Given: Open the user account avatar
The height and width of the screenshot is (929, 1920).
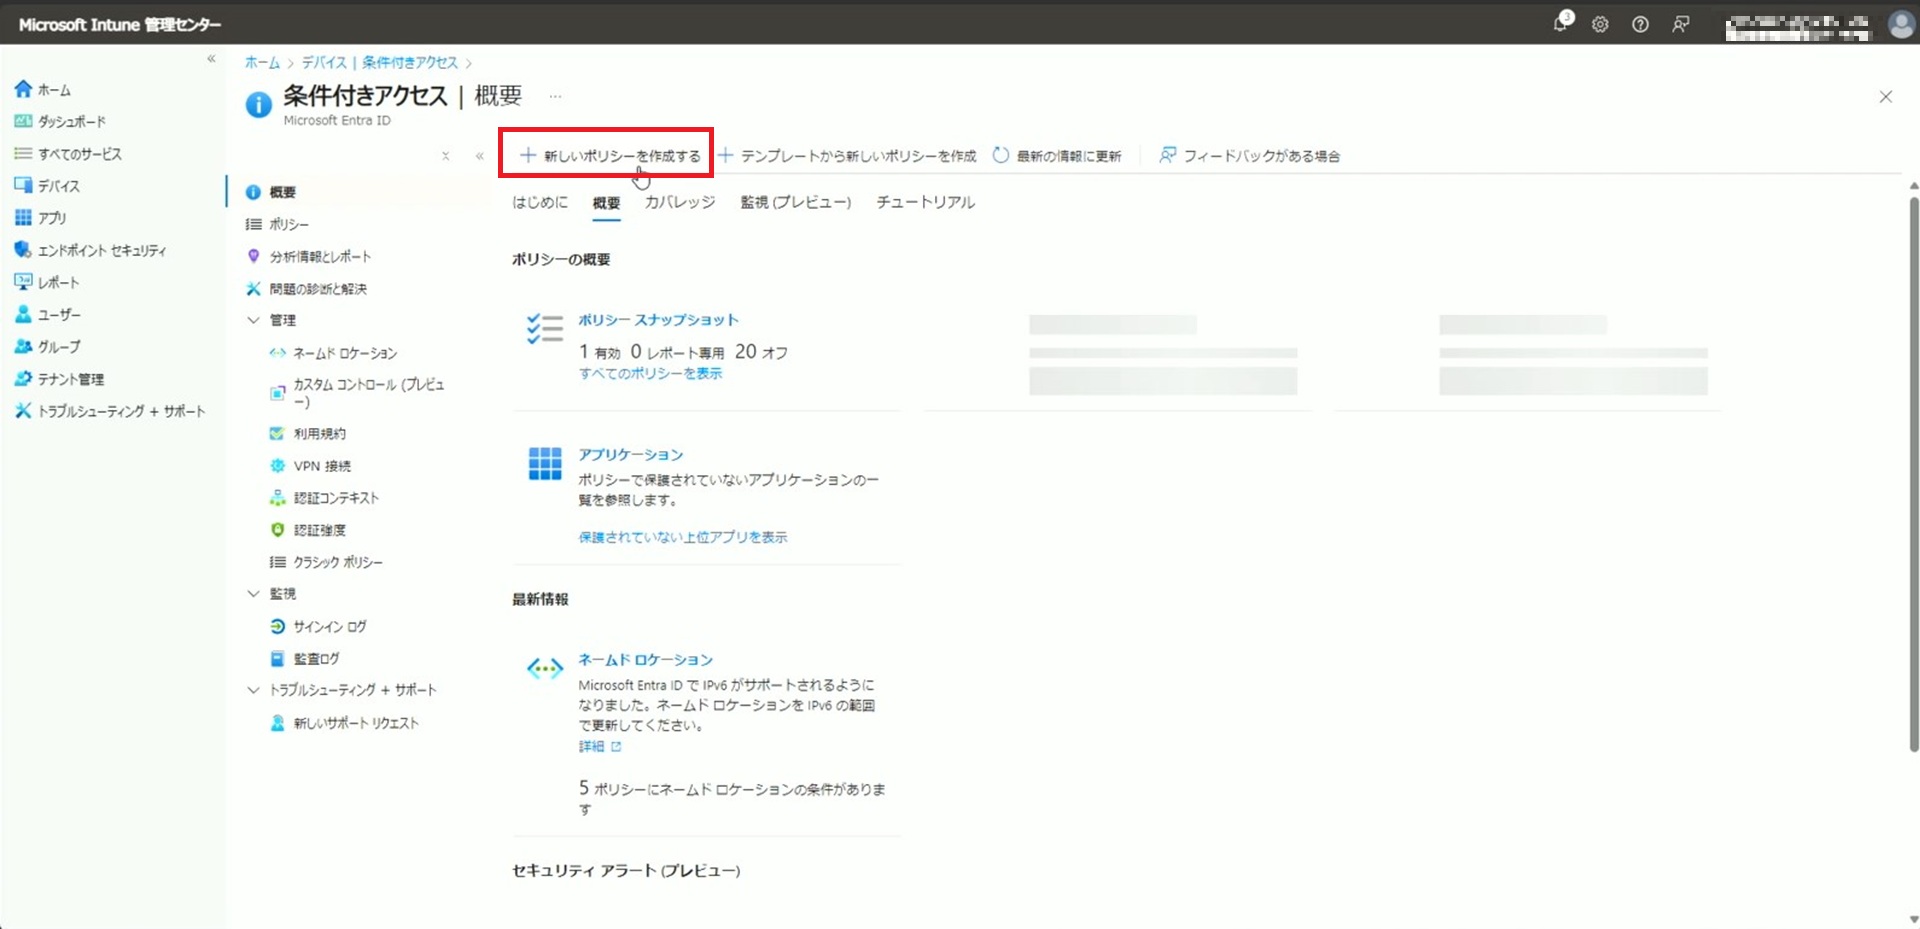Looking at the screenshot, I should tap(1901, 25).
